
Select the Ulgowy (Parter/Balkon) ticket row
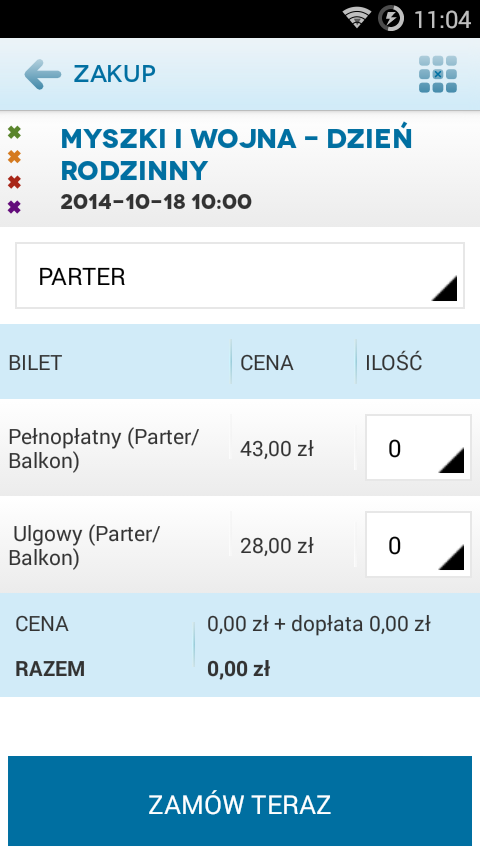point(240,545)
